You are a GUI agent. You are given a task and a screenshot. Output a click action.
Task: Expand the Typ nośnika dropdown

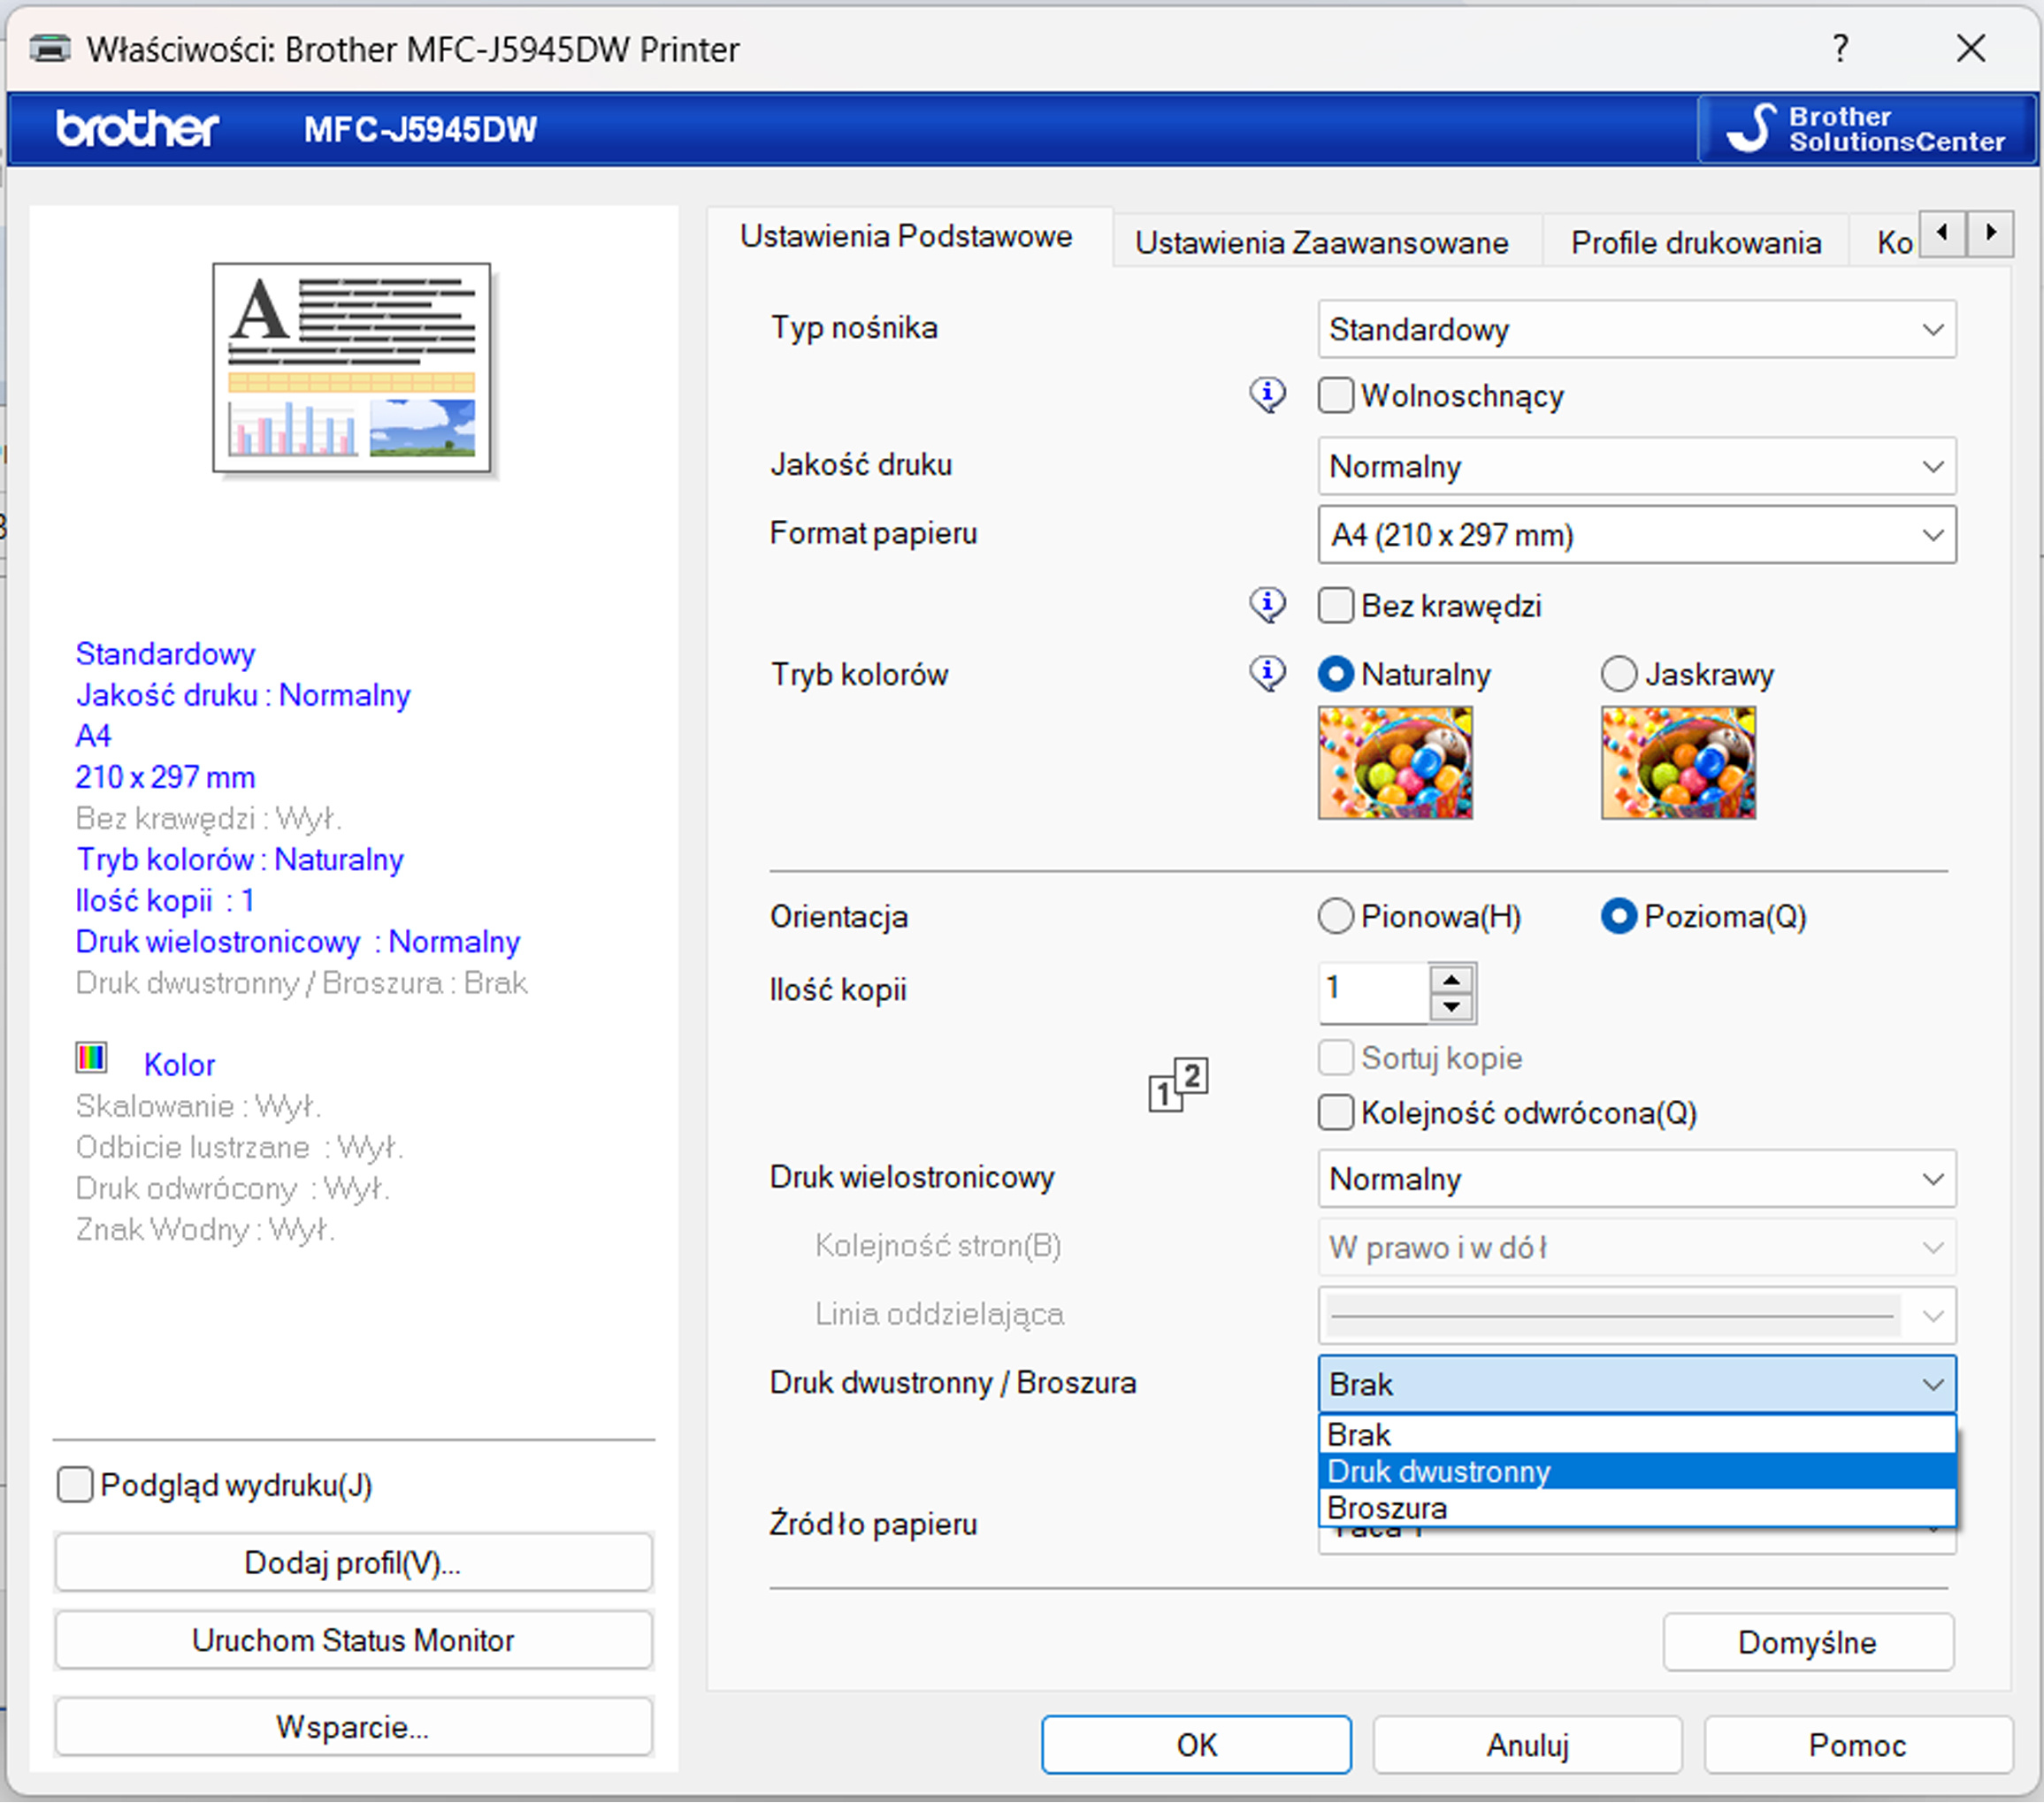click(x=1636, y=329)
